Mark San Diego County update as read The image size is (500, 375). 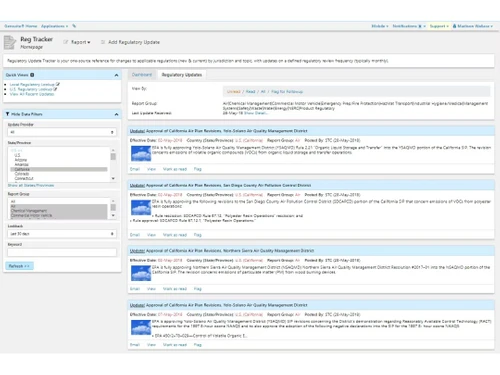click(x=175, y=235)
